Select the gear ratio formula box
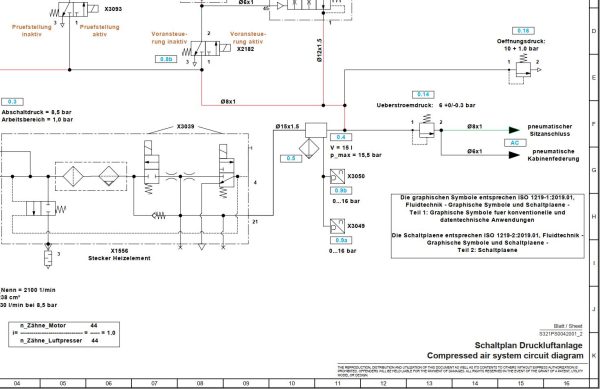 click(64, 334)
